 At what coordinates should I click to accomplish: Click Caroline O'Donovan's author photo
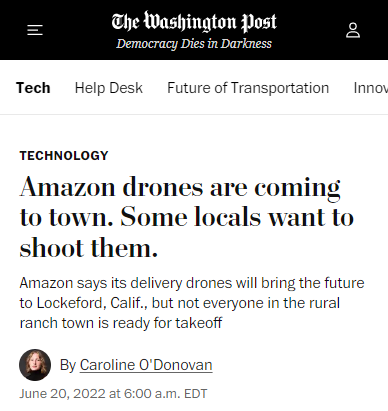coord(35,365)
